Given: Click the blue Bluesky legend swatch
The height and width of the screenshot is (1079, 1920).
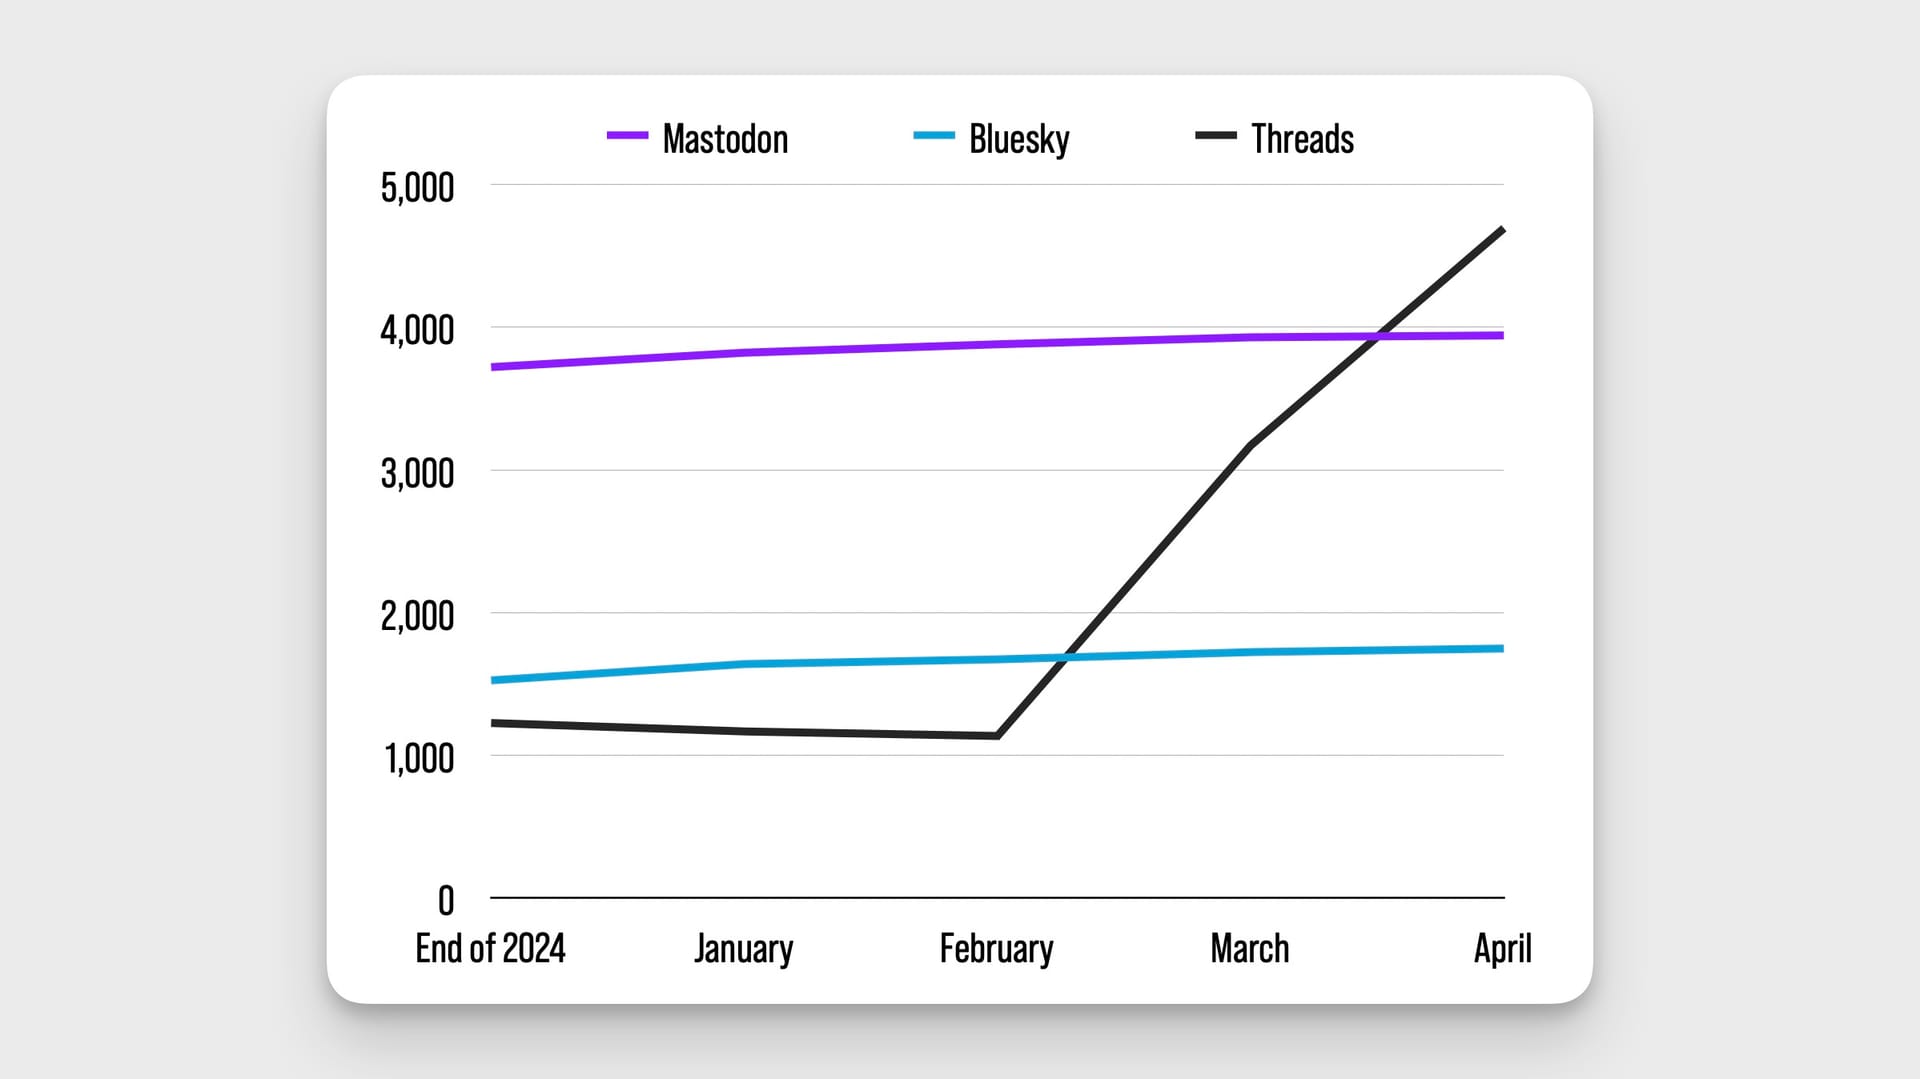Looking at the screenshot, I should 934,136.
